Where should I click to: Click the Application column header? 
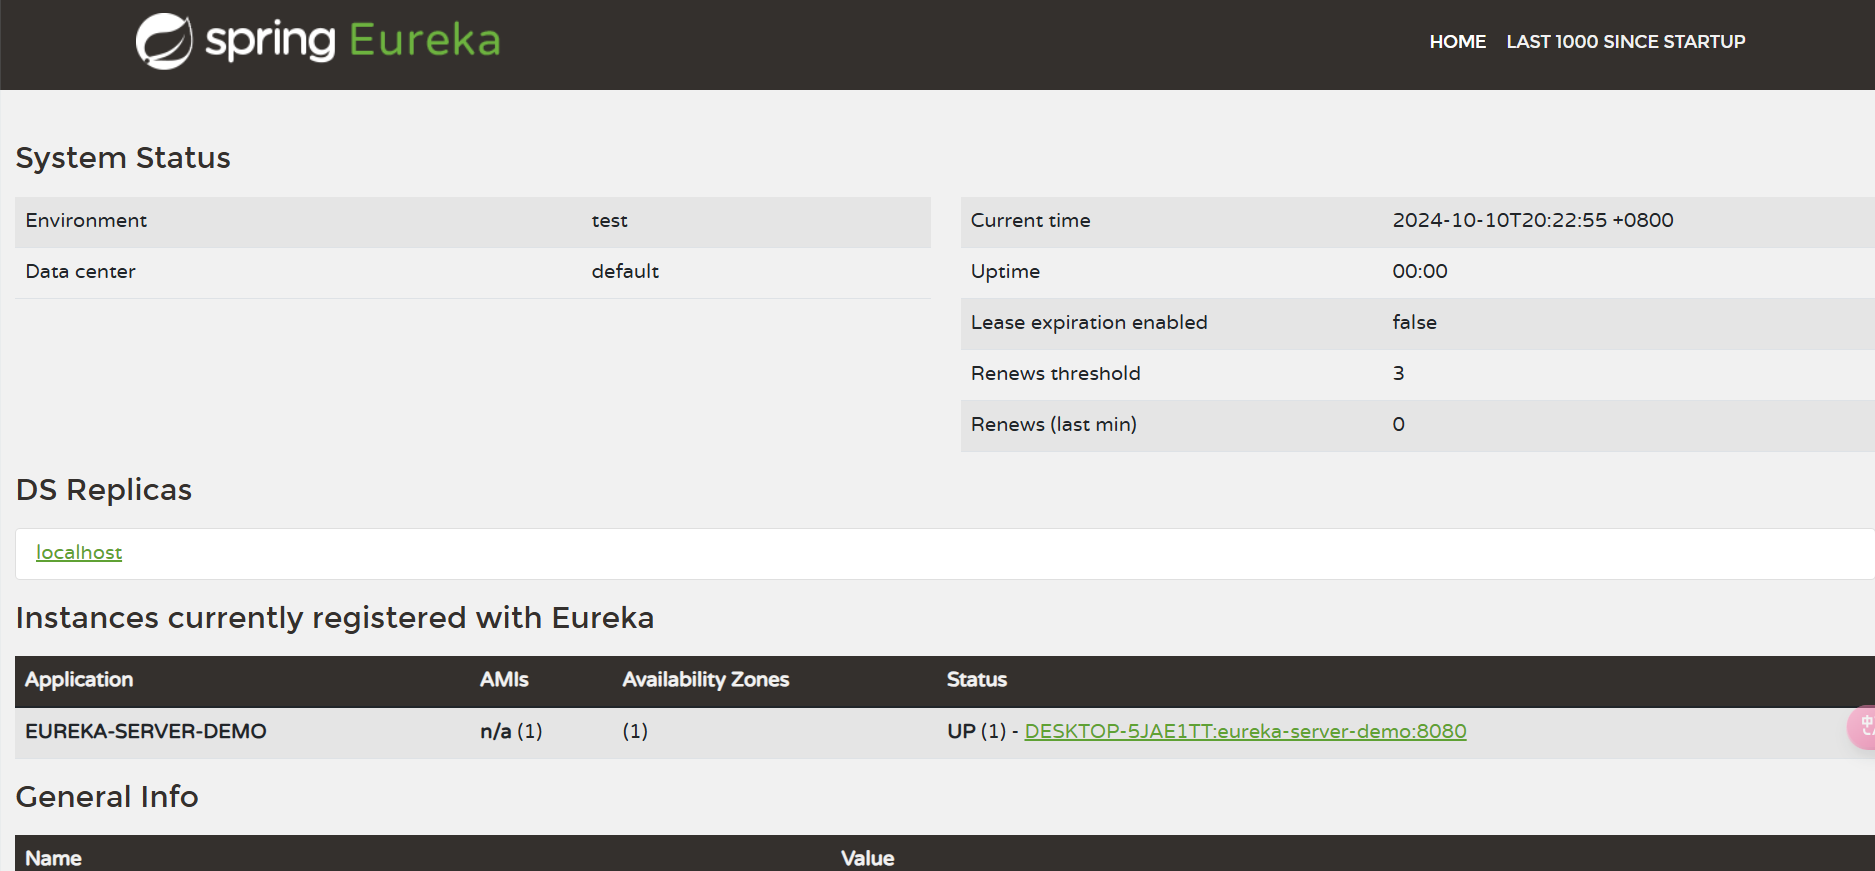[79, 680]
